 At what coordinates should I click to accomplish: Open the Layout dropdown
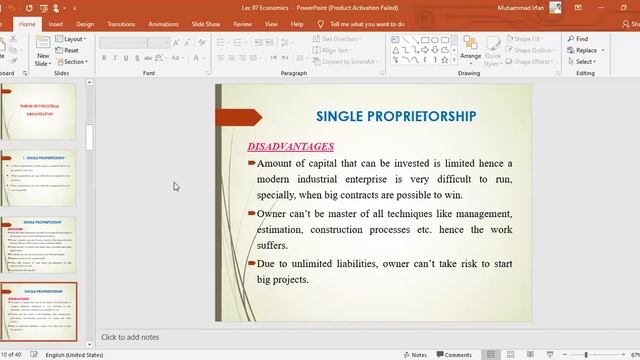(71, 39)
